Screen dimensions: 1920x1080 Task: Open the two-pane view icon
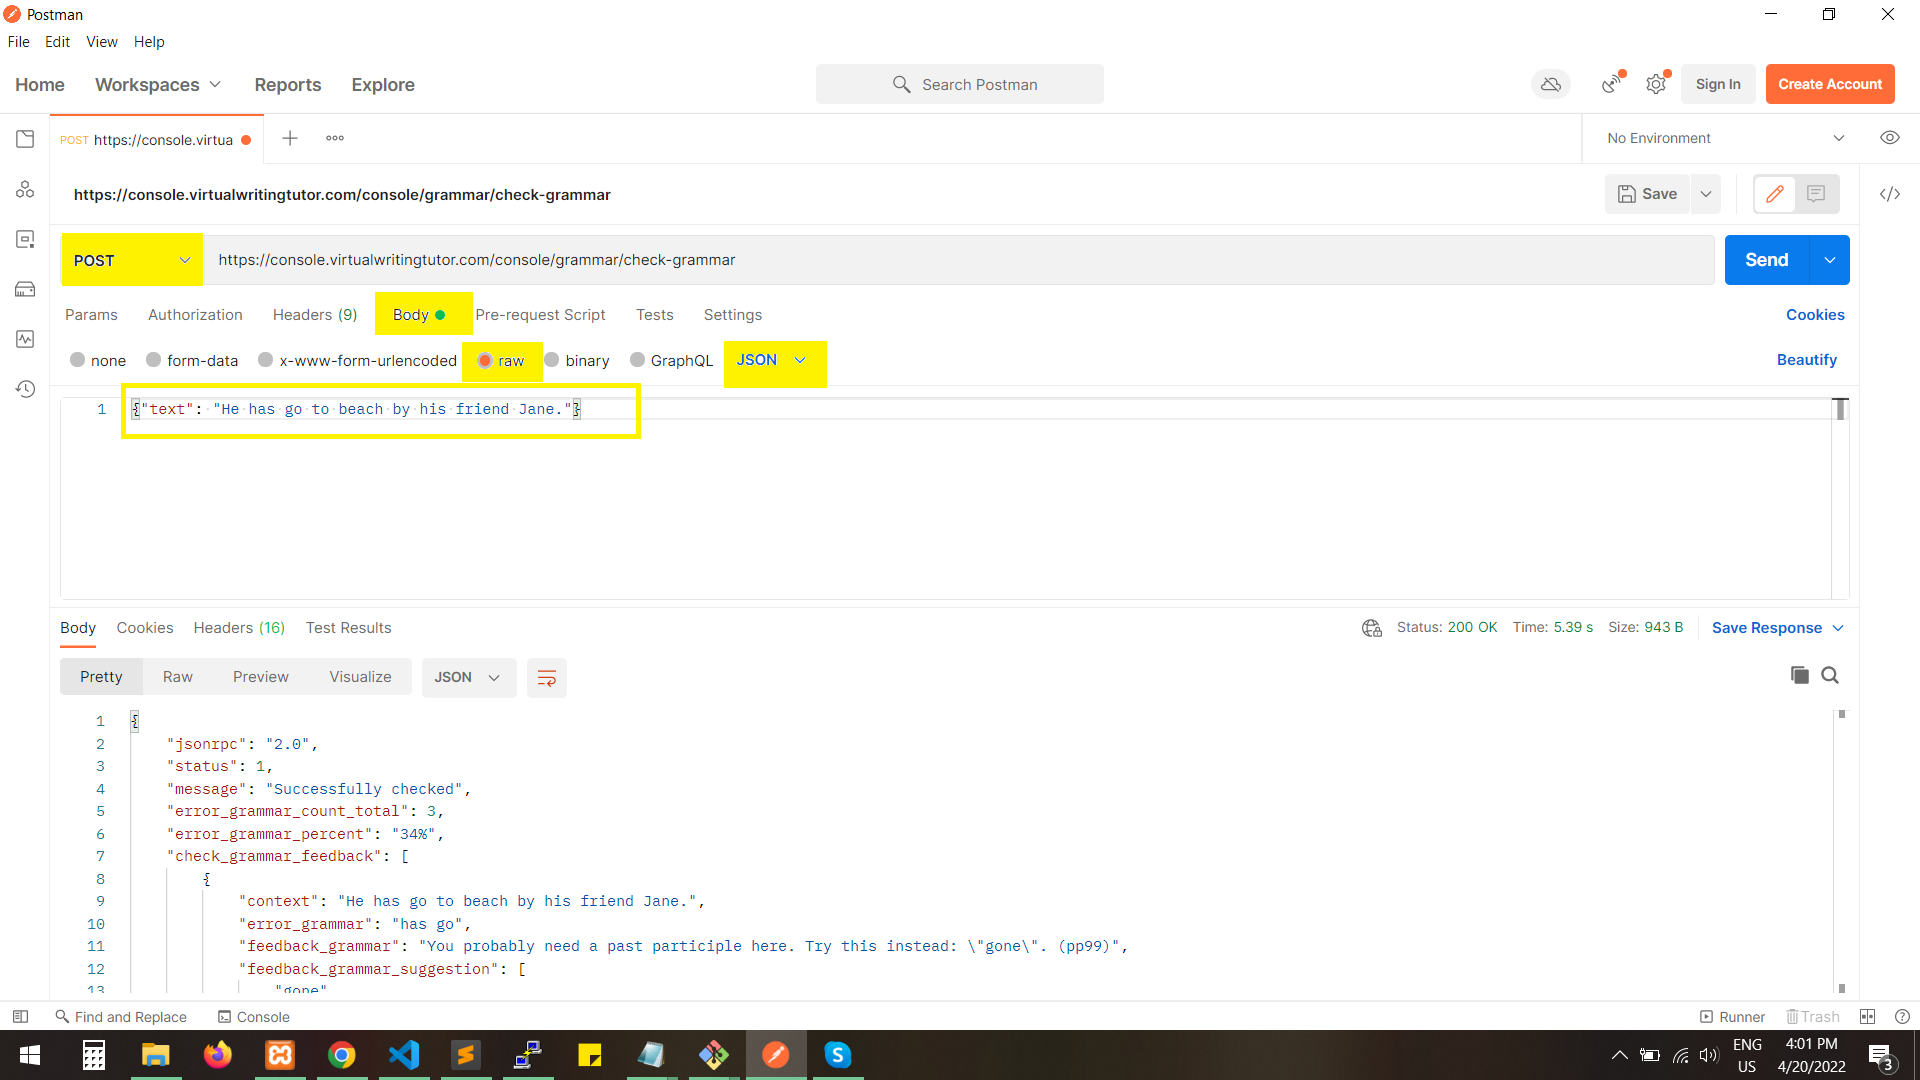pos(1867,1016)
